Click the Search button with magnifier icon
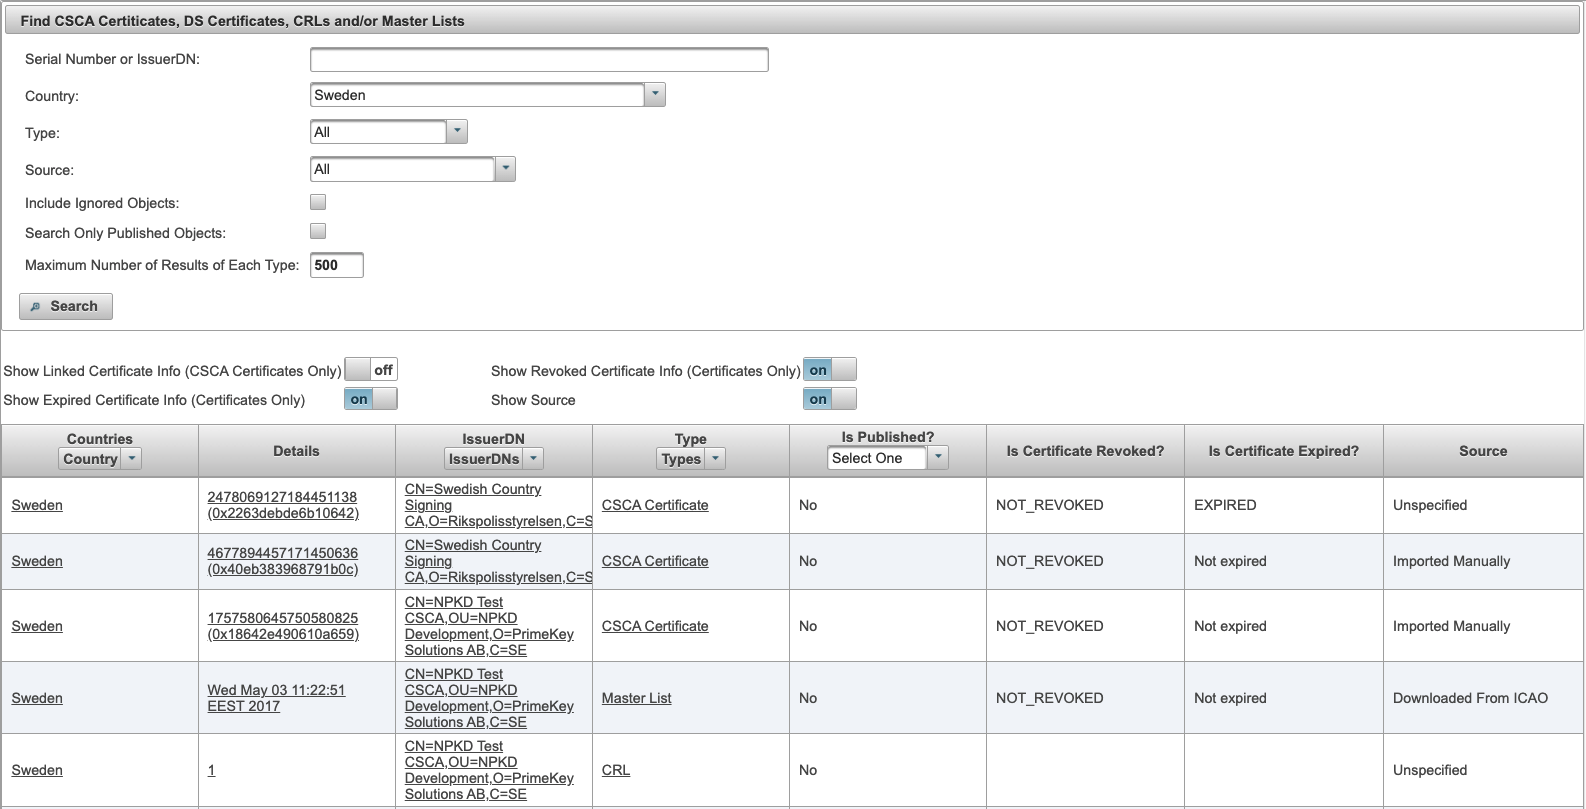The width and height of the screenshot is (1586, 809). 66,306
